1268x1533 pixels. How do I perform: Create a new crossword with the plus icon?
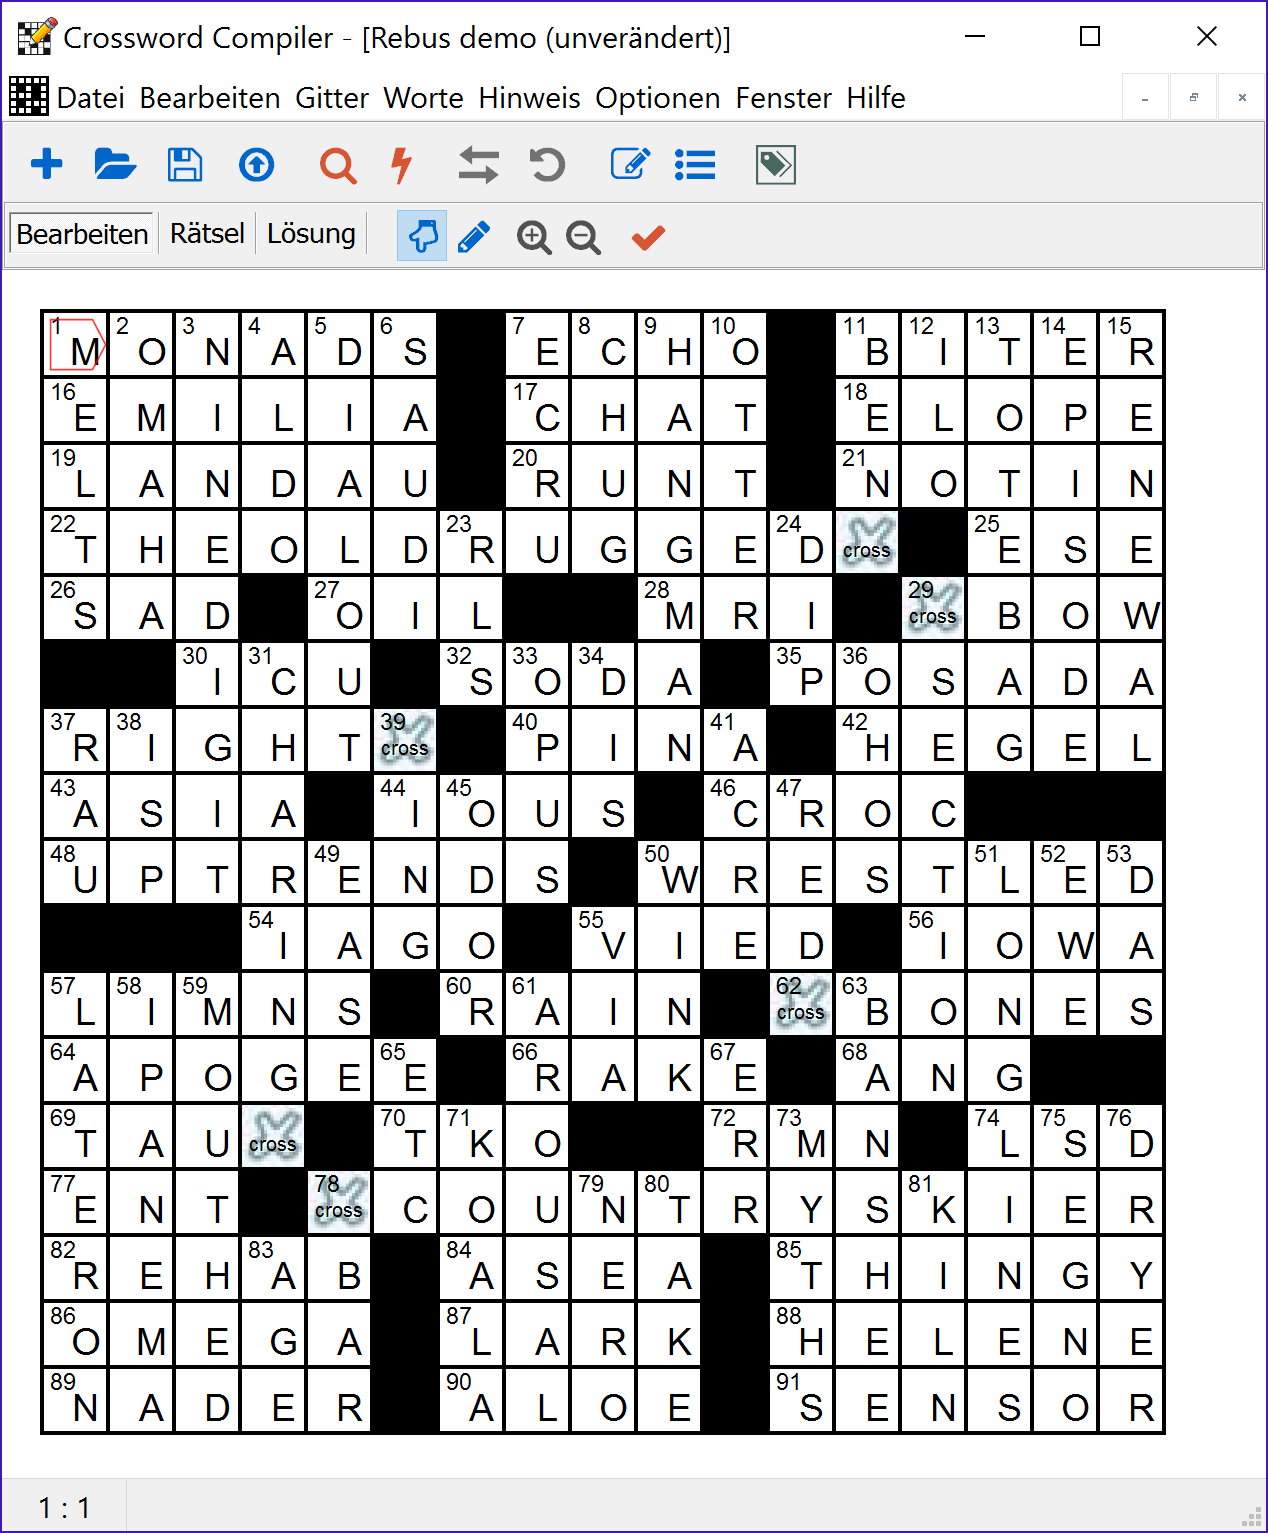coord(47,164)
